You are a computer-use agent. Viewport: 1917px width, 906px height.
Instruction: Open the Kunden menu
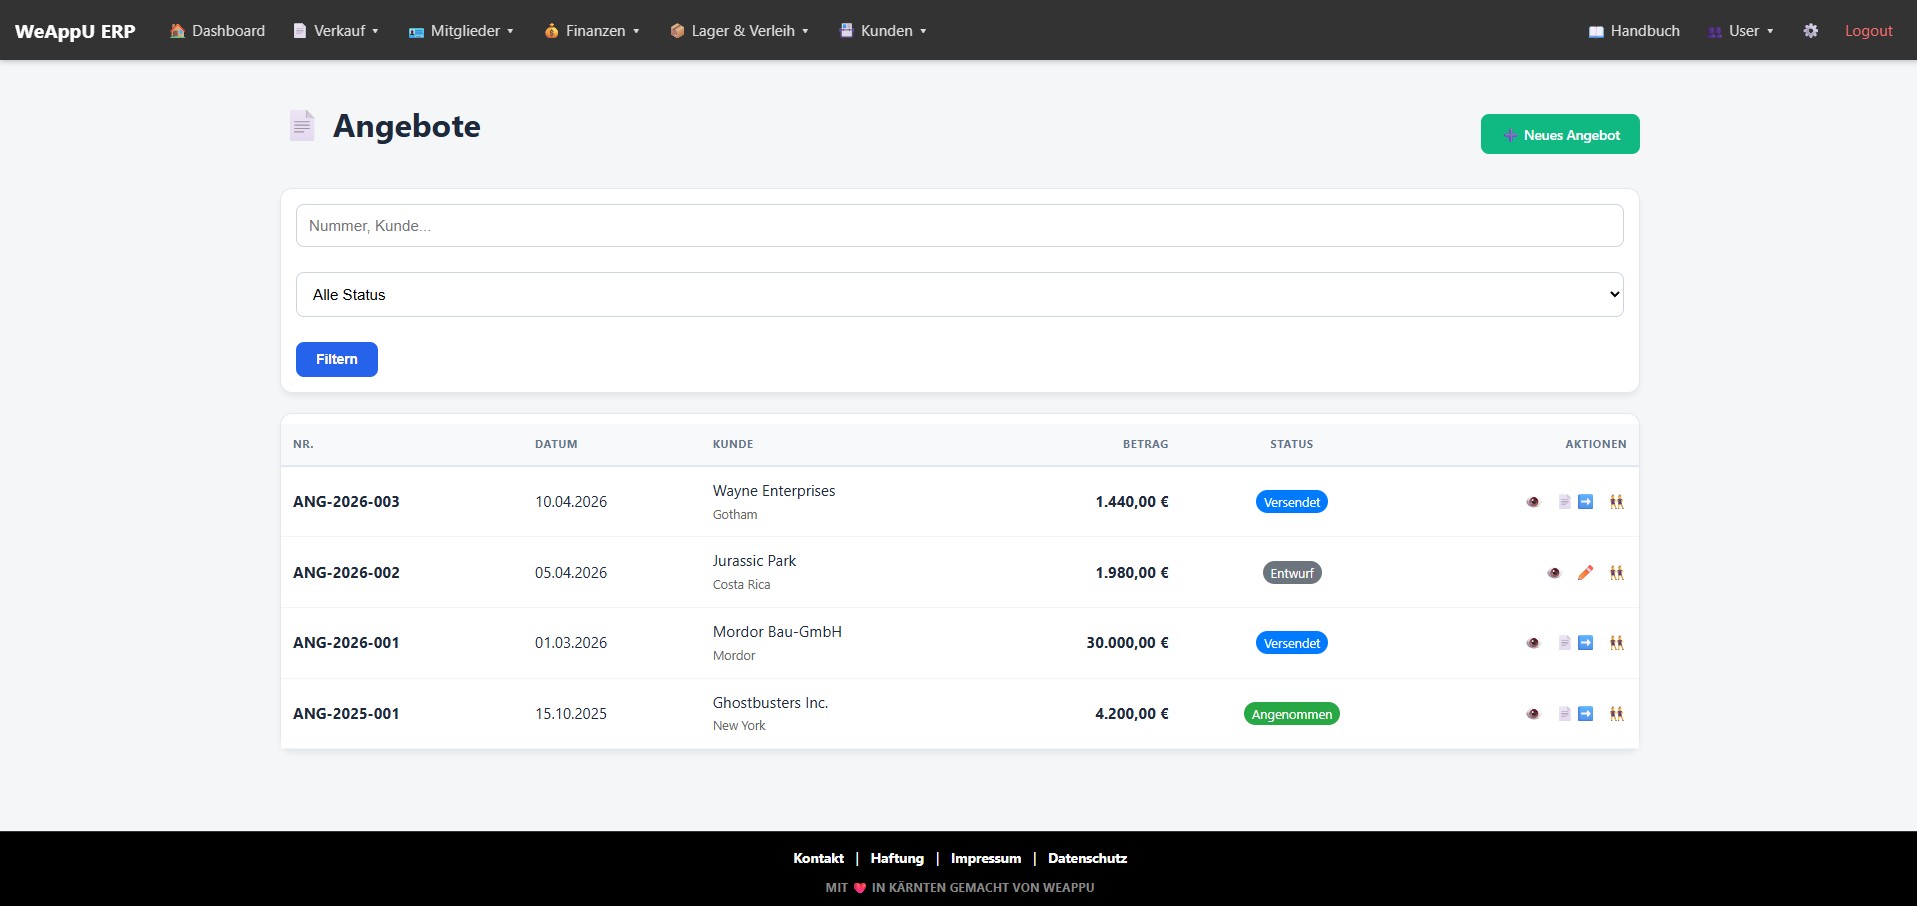pos(883,31)
